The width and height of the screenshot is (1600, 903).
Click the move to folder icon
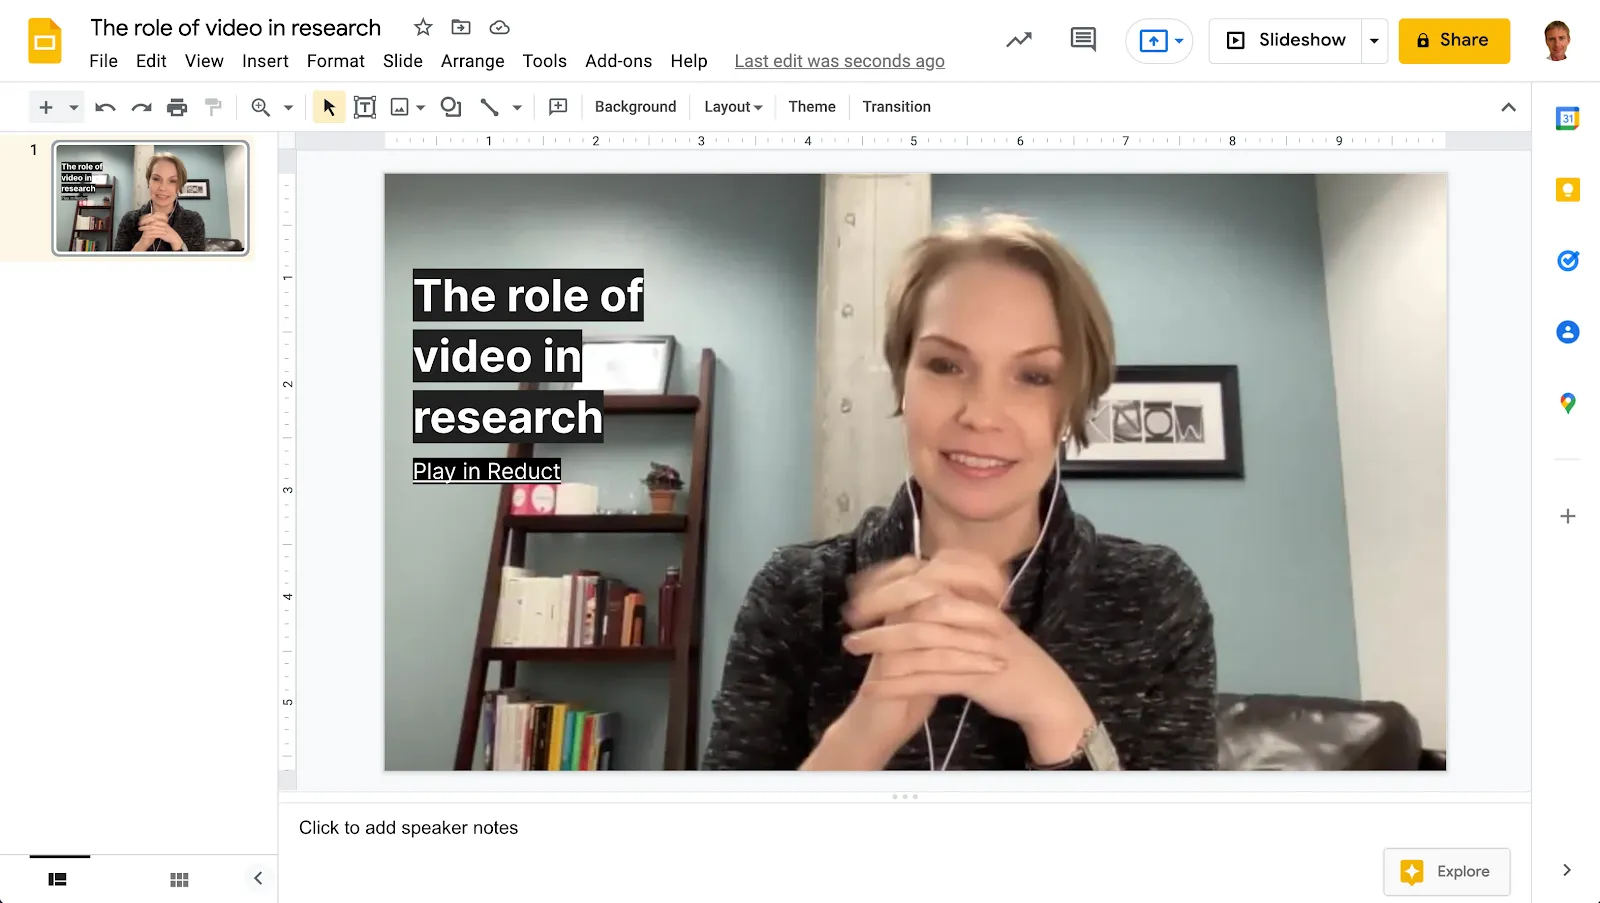(x=461, y=28)
